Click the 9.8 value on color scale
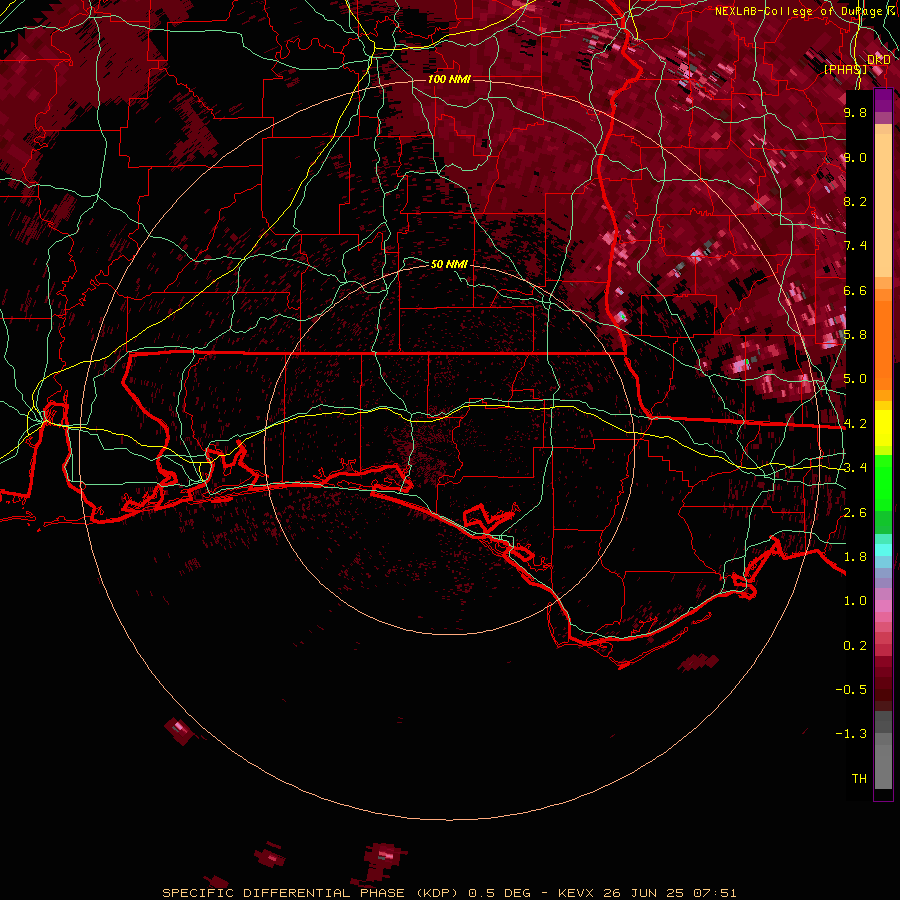The width and height of the screenshot is (900, 900). coord(855,112)
